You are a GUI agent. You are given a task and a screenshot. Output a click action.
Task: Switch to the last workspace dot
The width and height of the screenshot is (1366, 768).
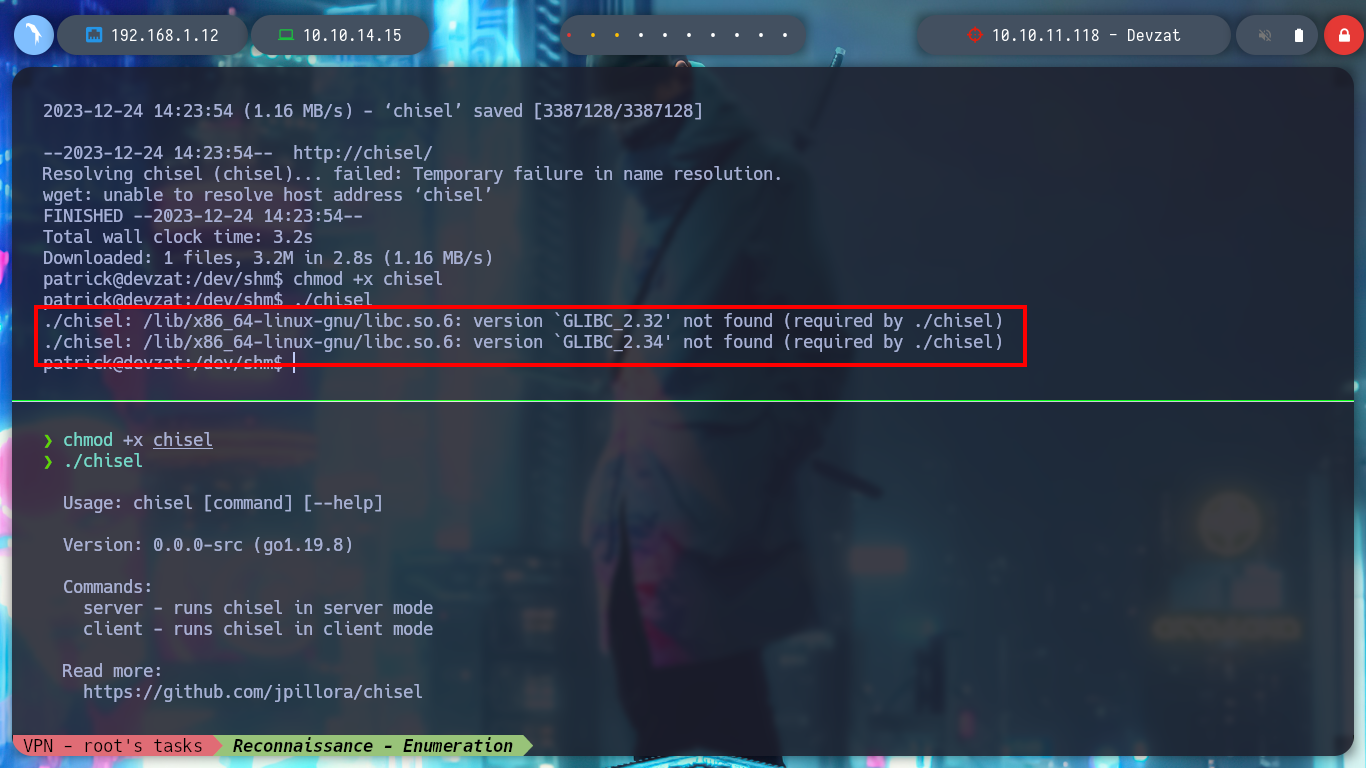coord(786,36)
